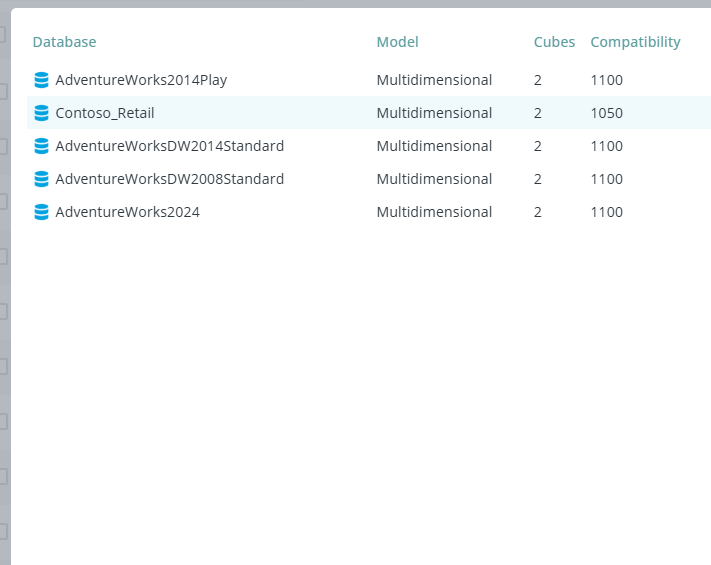Sort by the Compatibility column header
Screen dimensions: 711x565
pyautogui.click(x=635, y=42)
